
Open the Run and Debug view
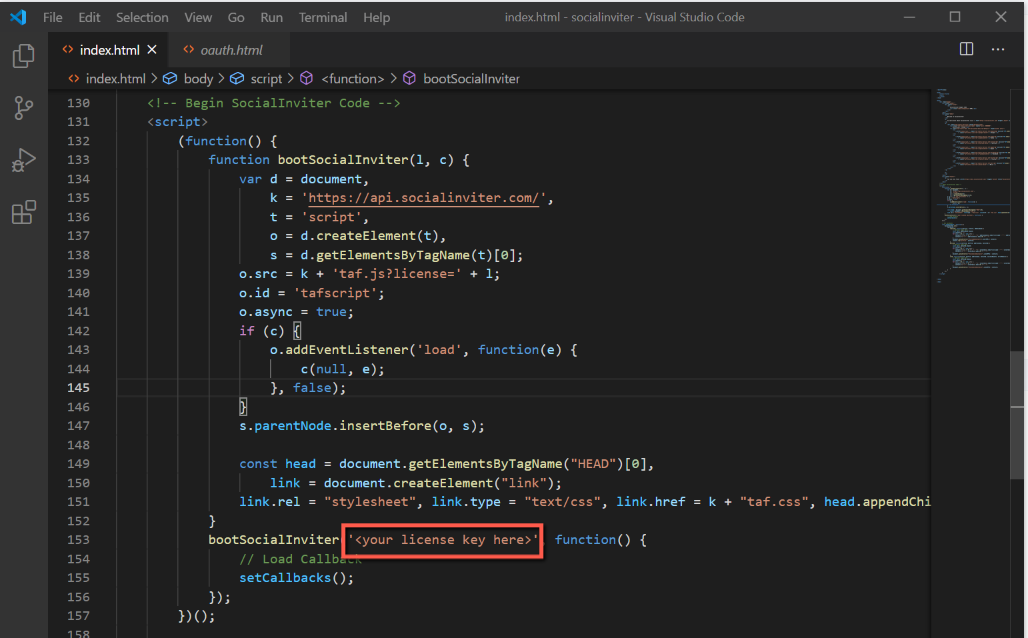(24, 159)
